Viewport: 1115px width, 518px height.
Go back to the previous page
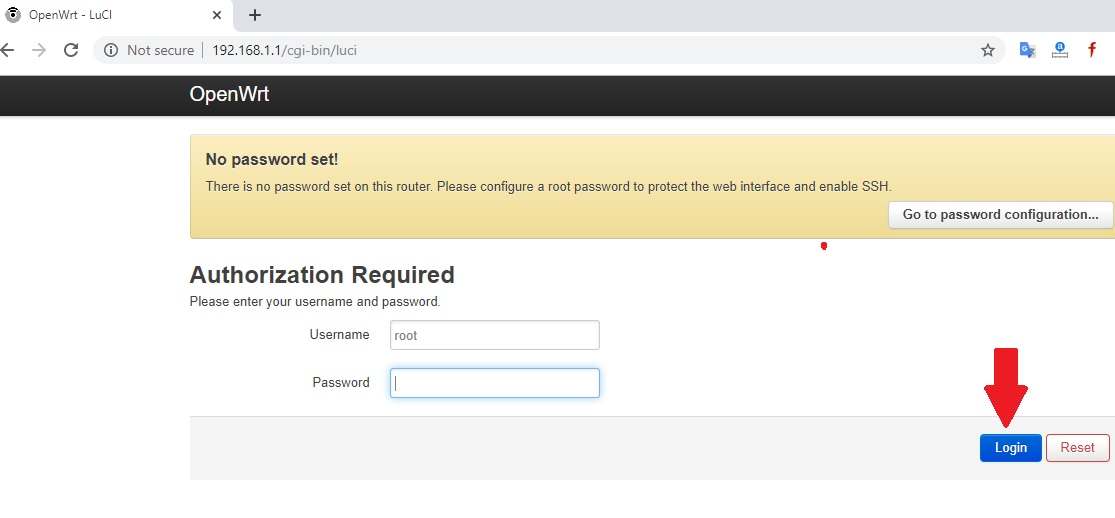pos(7,50)
